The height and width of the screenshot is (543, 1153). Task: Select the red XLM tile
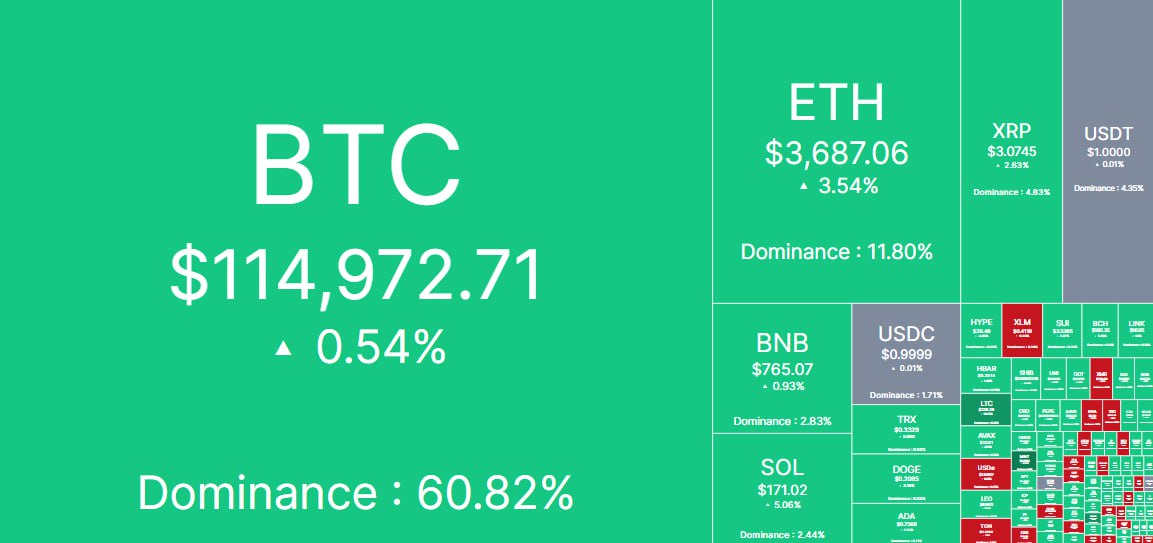(x=1021, y=330)
